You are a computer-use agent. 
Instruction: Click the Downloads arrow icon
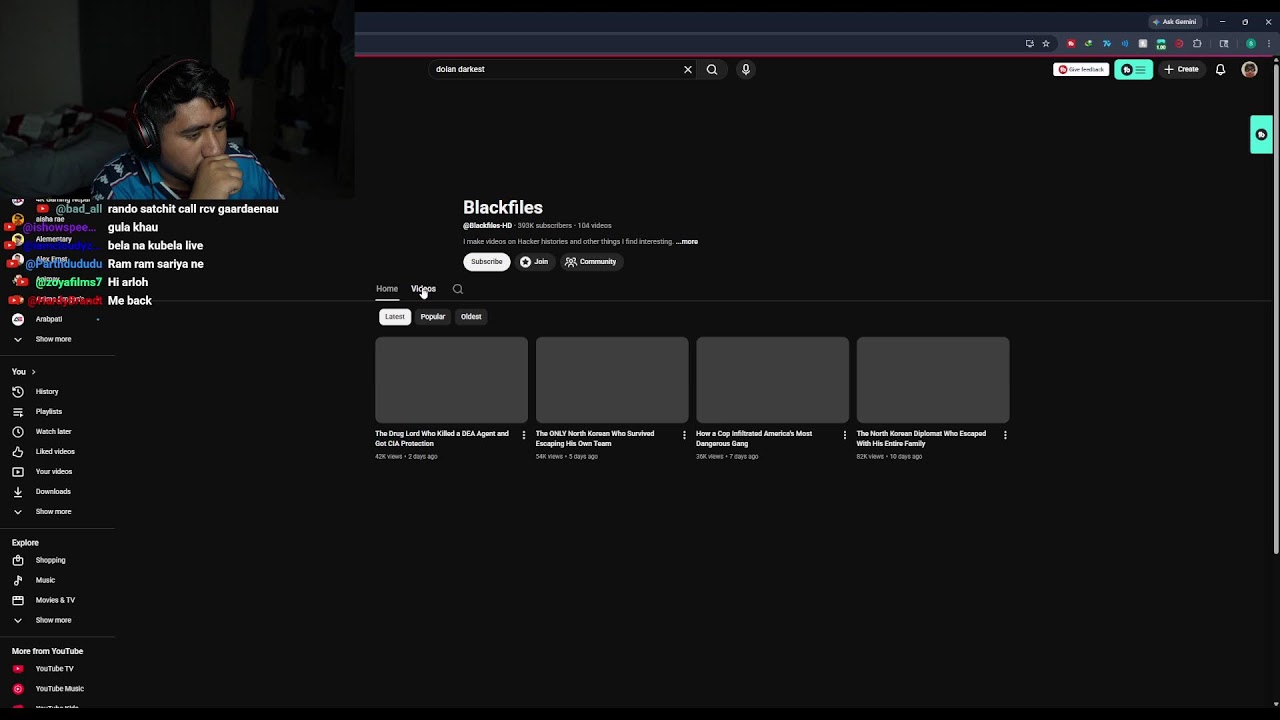coord(18,492)
